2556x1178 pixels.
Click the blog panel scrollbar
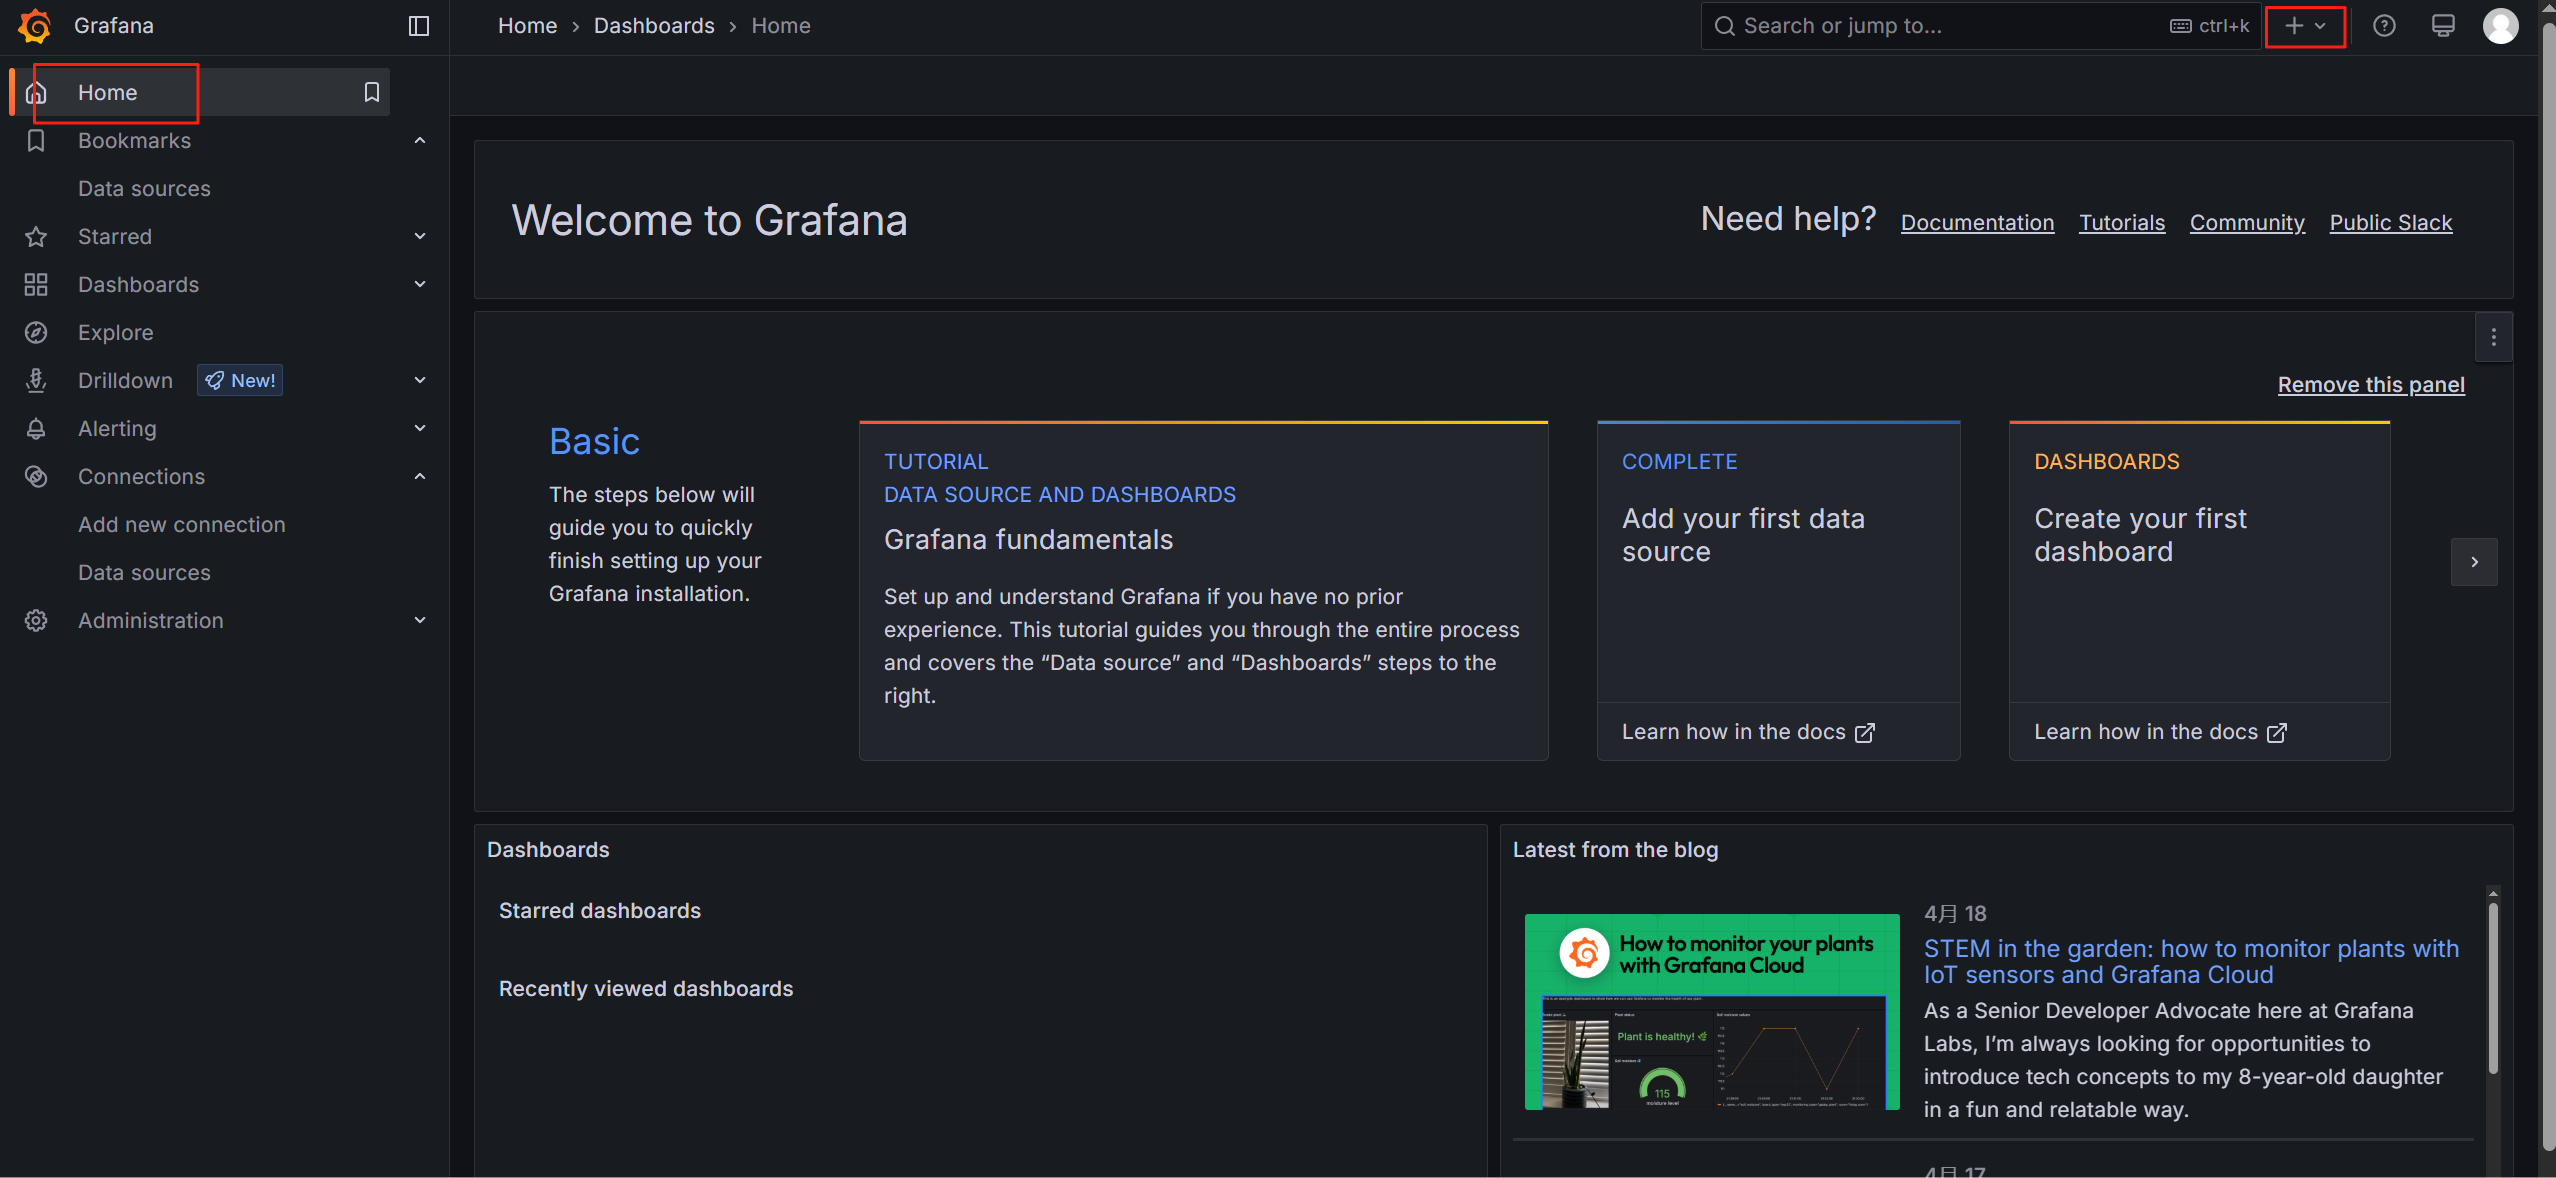tap(2493, 988)
